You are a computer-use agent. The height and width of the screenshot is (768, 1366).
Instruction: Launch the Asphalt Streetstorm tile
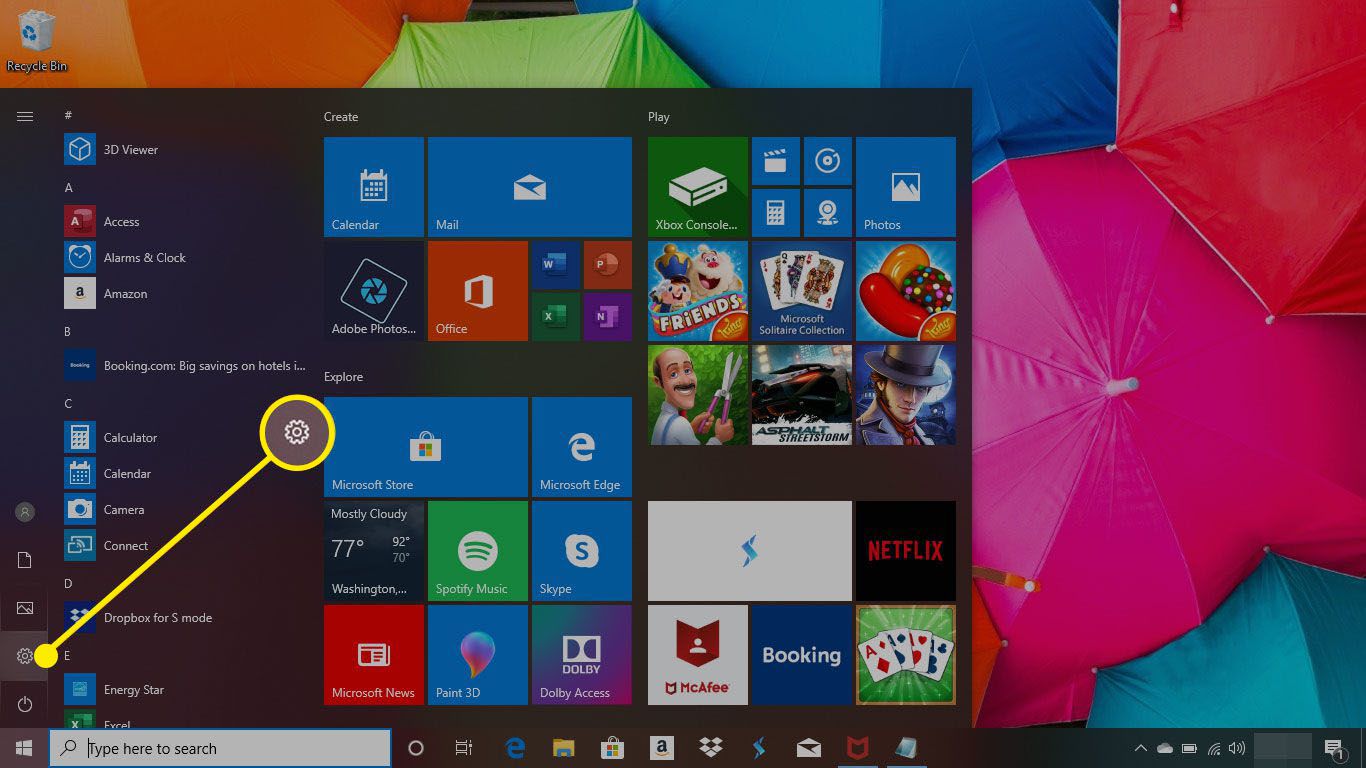pos(801,394)
